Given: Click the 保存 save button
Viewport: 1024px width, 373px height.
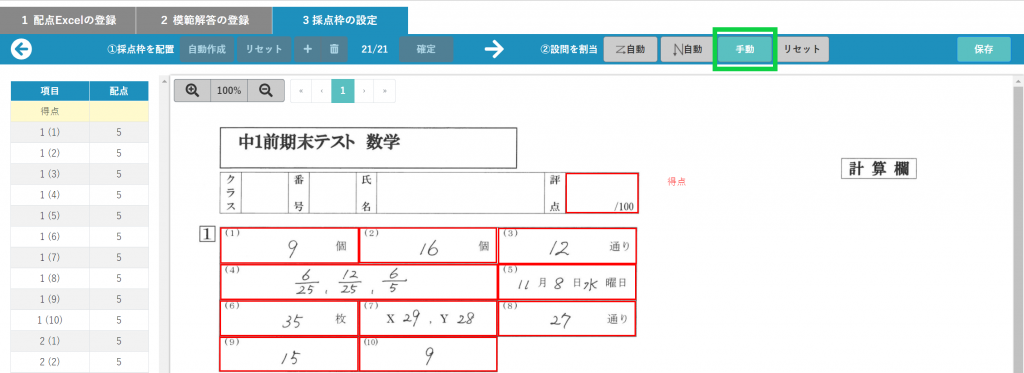Looking at the screenshot, I should [984, 49].
